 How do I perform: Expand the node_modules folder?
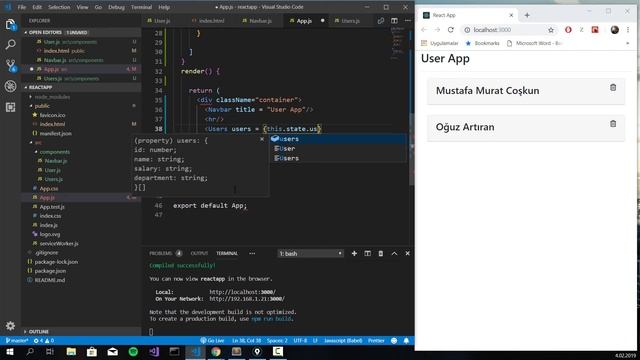coord(52,97)
